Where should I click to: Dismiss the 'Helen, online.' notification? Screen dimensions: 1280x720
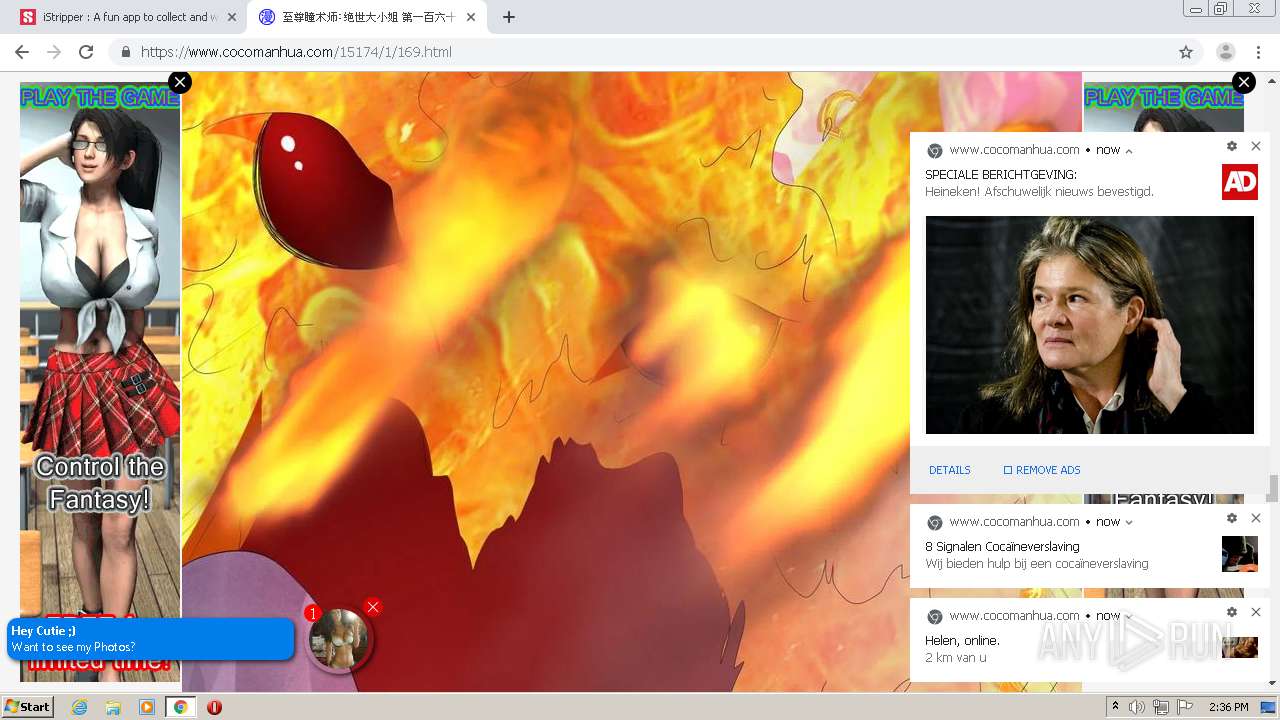click(x=1256, y=612)
